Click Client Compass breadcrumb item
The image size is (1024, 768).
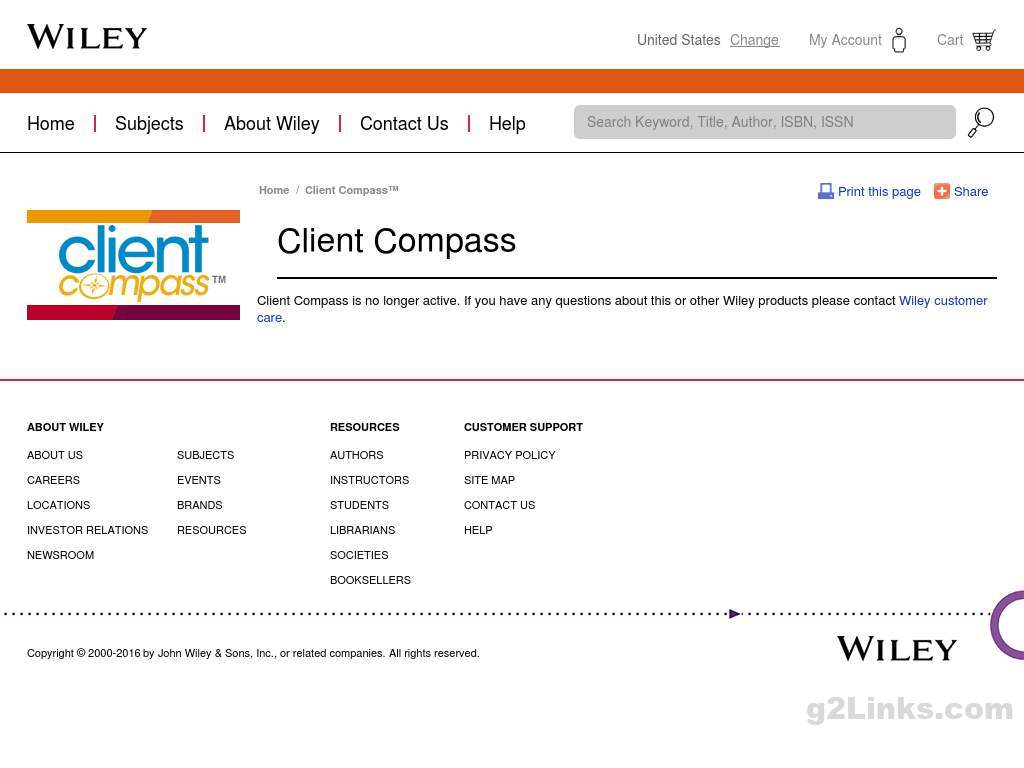tap(351, 190)
